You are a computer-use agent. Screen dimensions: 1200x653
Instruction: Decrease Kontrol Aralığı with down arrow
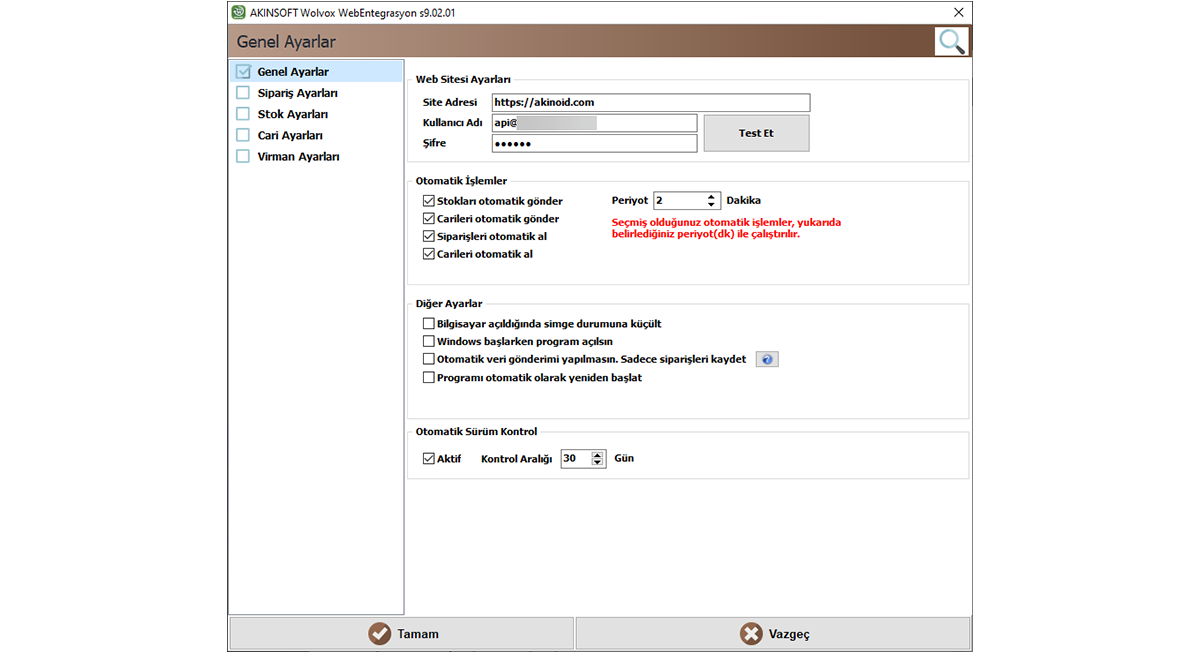click(x=598, y=463)
